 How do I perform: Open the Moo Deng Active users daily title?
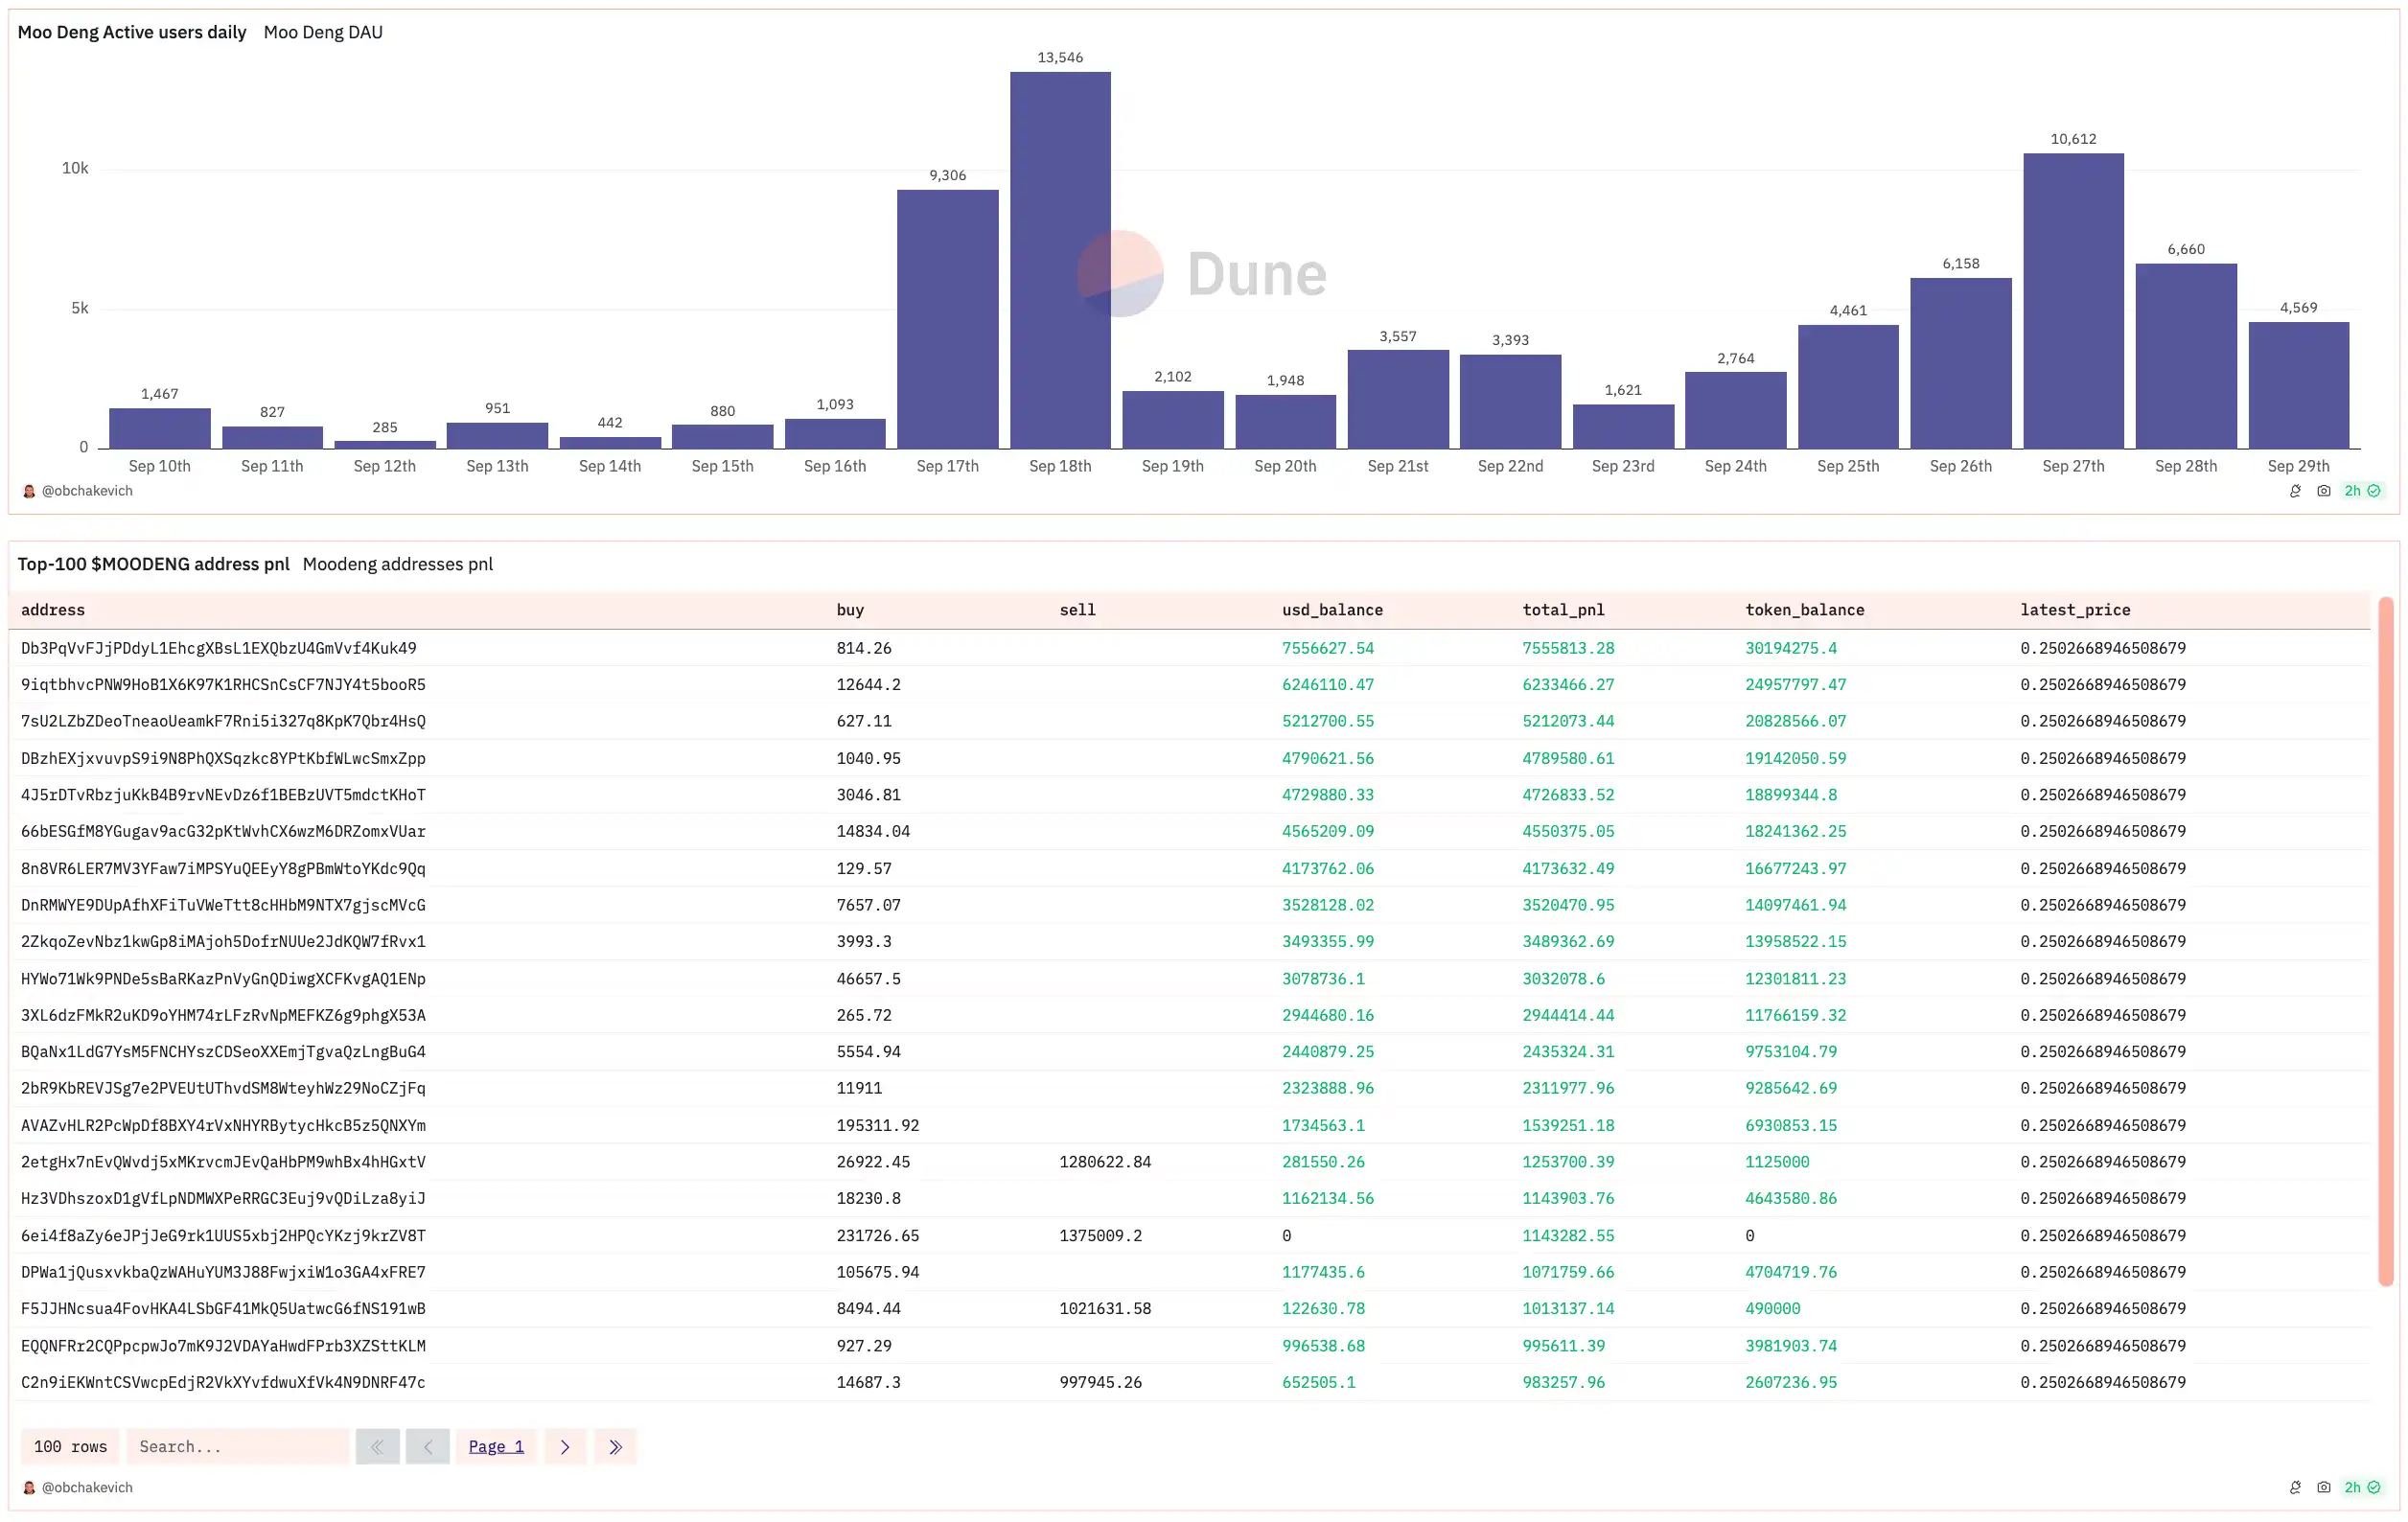(132, 32)
